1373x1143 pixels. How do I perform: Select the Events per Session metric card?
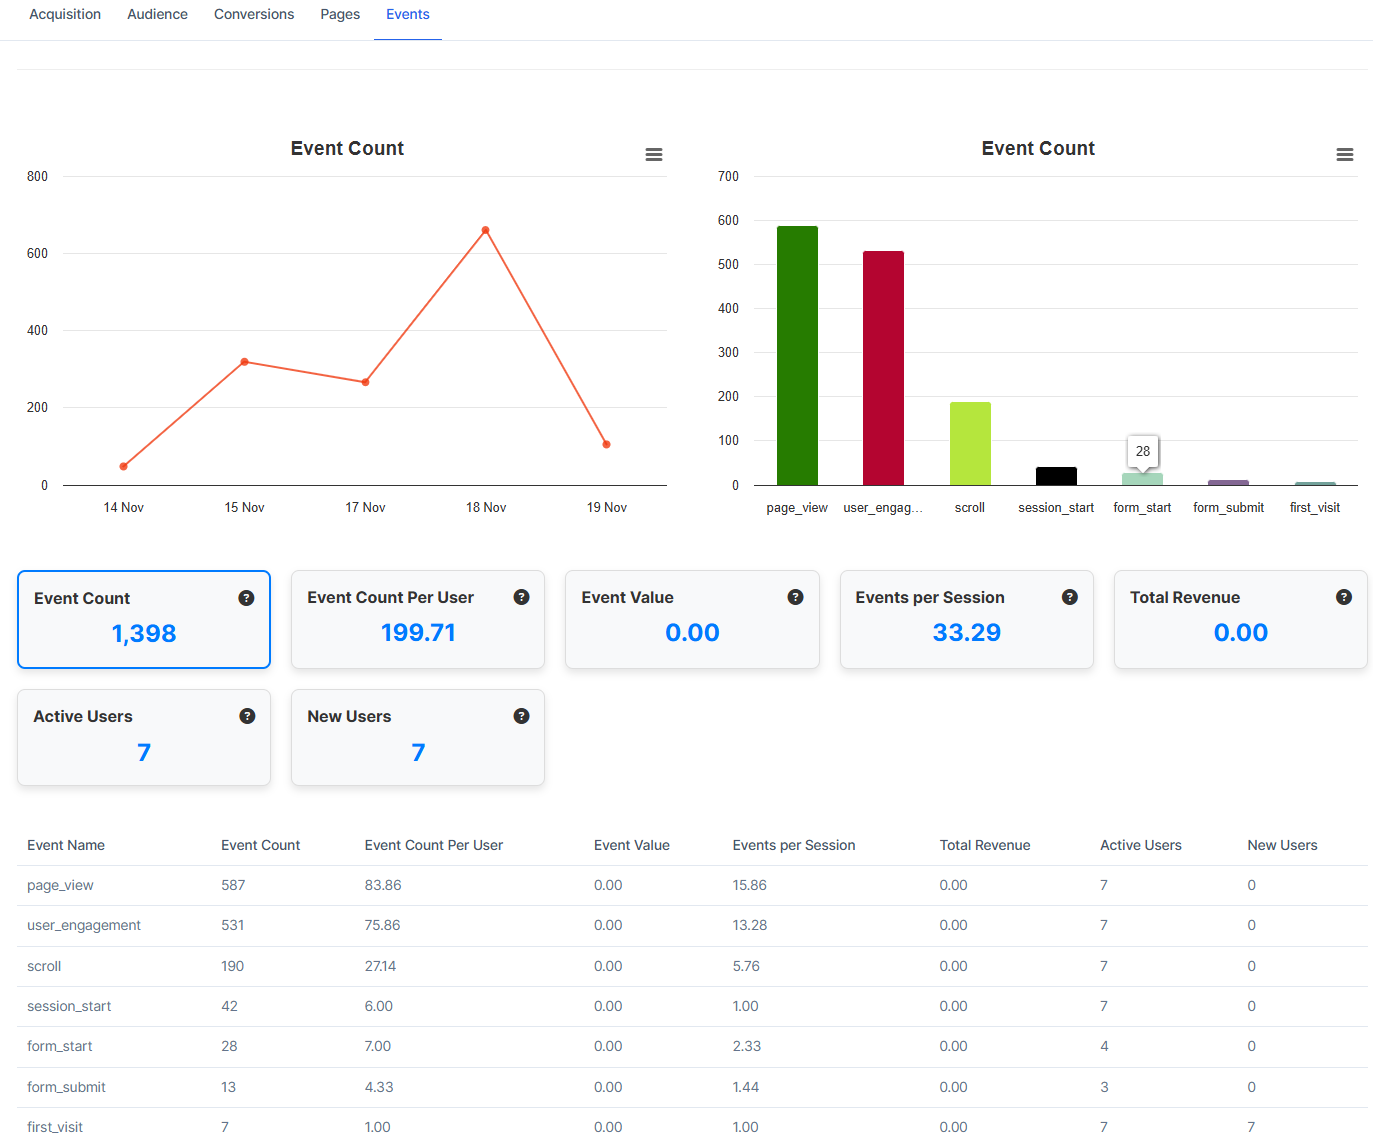(x=967, y=619)
